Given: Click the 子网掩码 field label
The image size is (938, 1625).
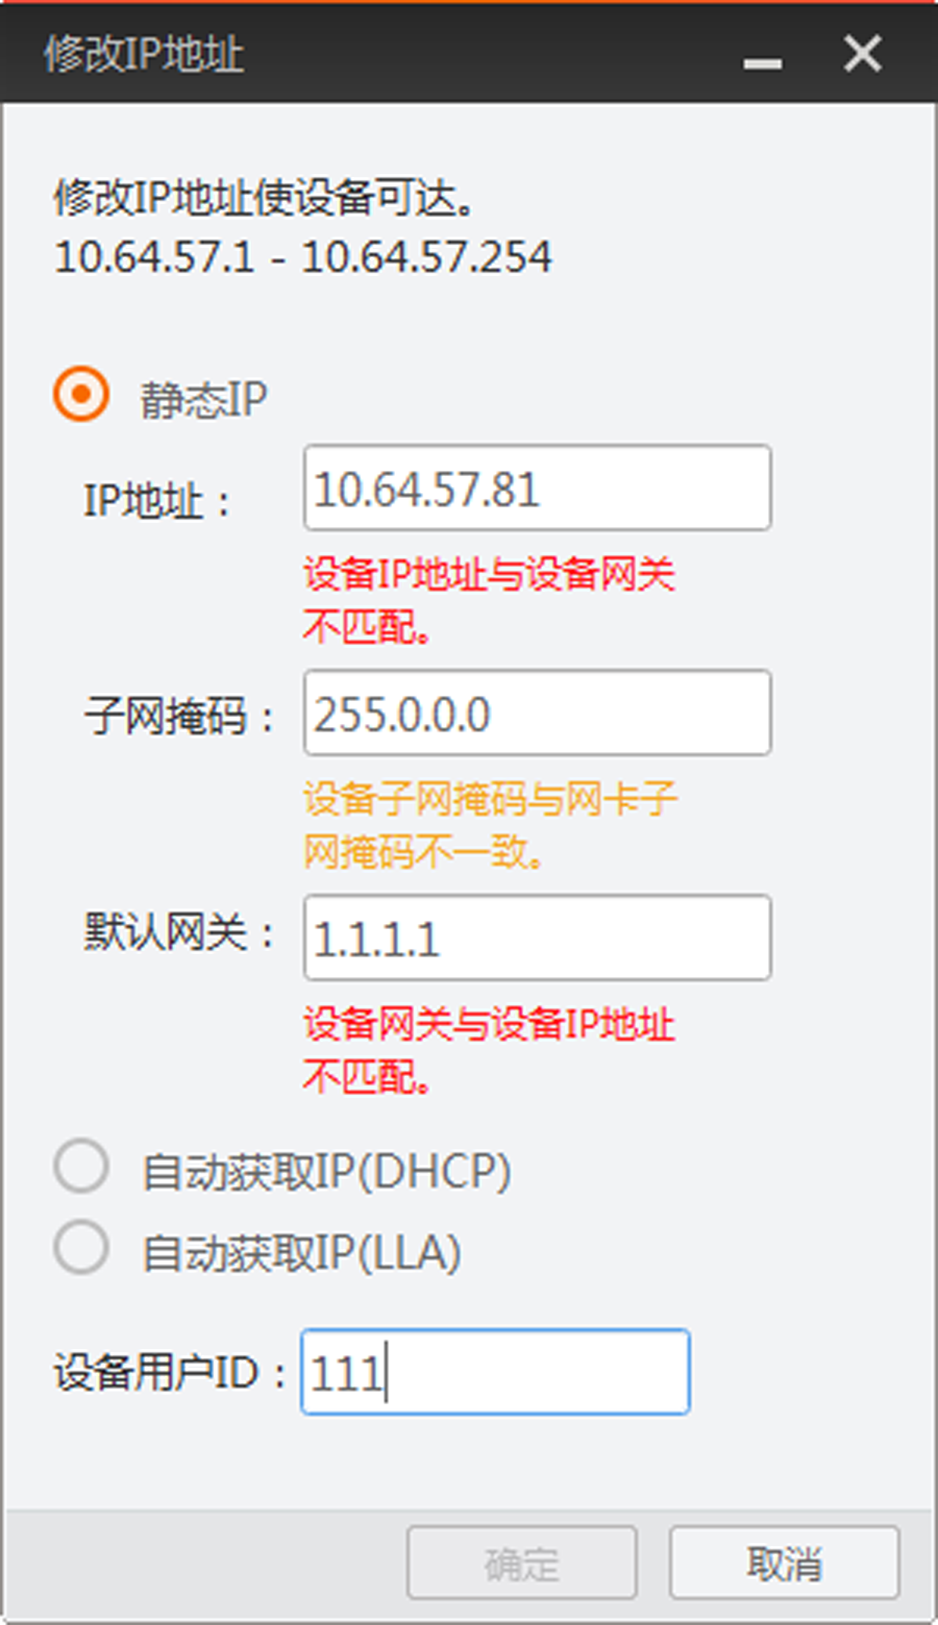Looking at the screenshot, I should click(167, 716).
